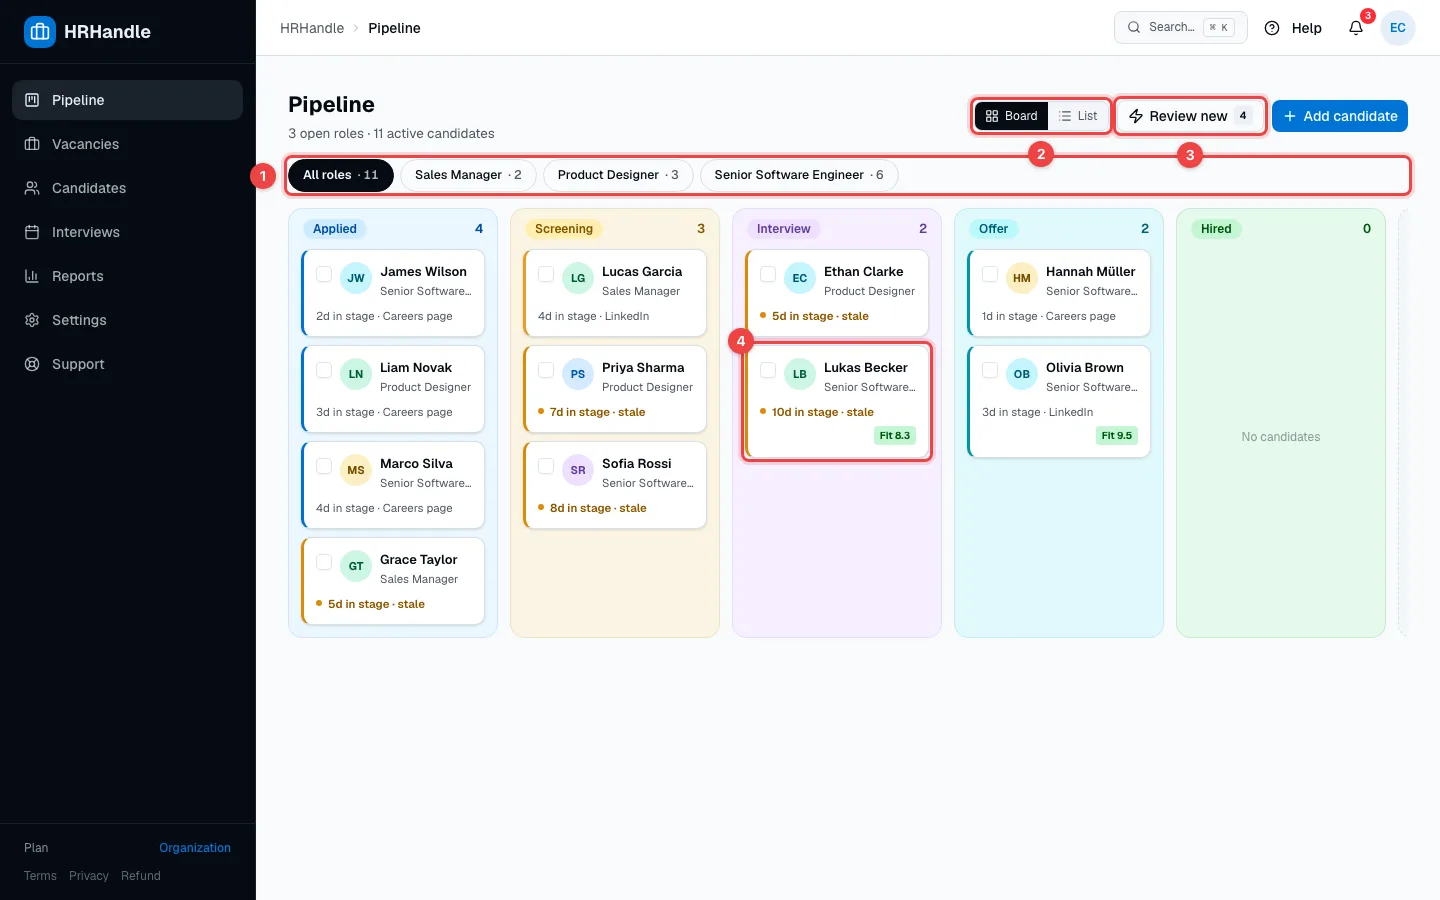Click the Search field

(x=1181, y=28)
